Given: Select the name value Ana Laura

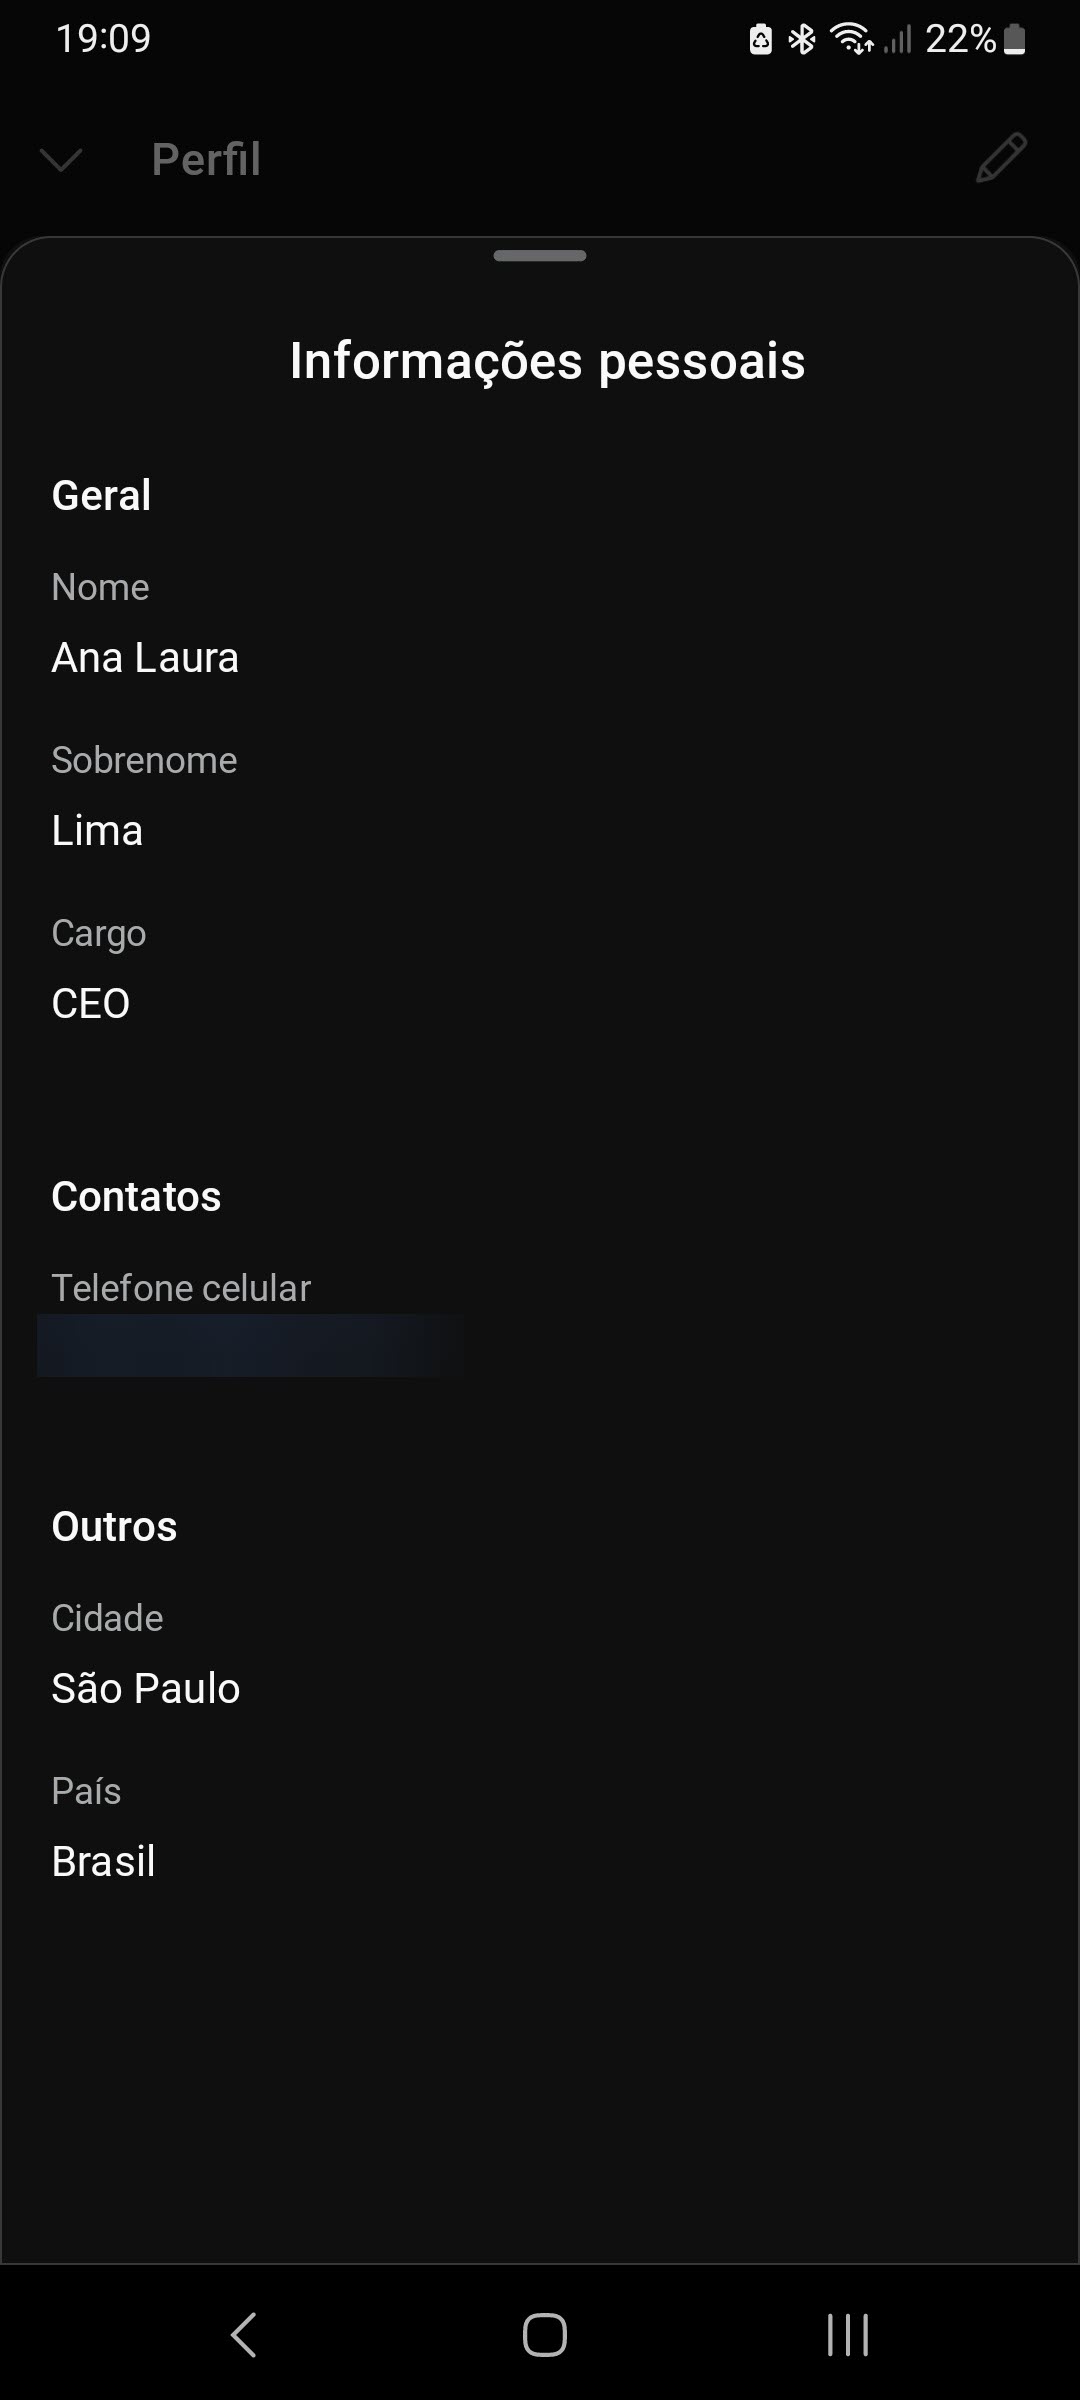Looking at the screenshot, I should (145, 658).
